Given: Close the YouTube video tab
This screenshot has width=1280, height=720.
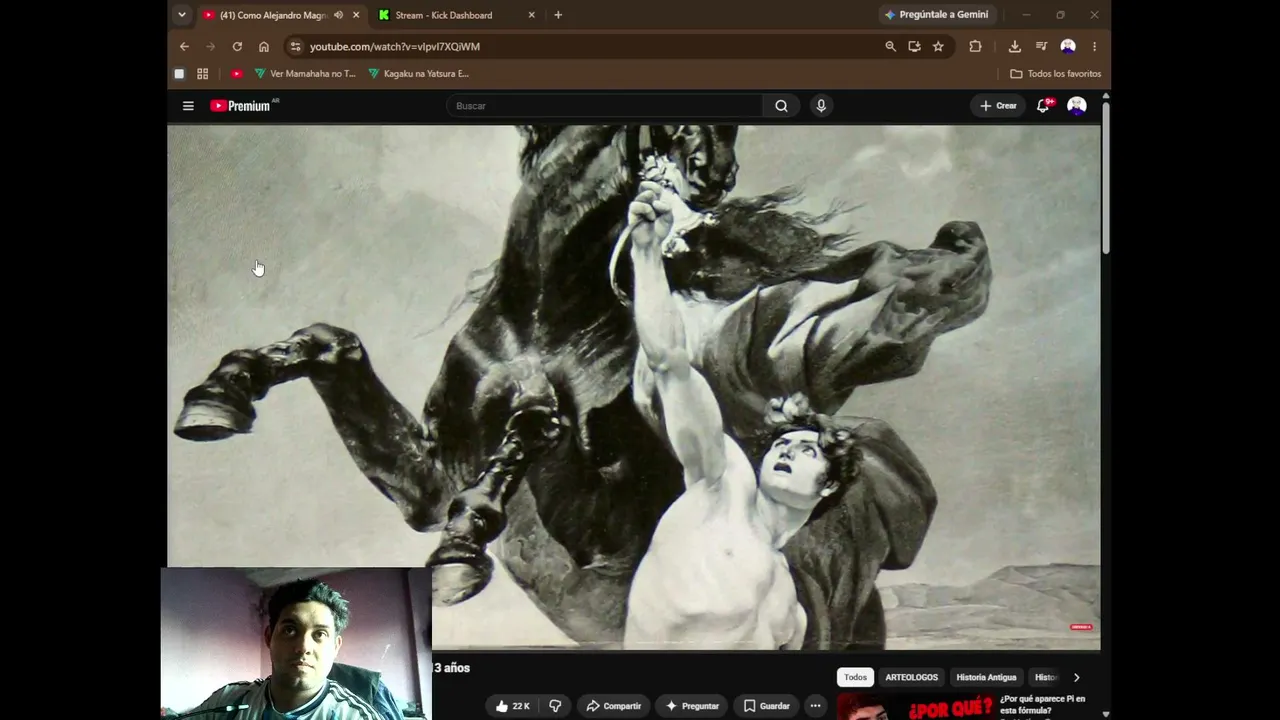Looking at the screenshot, I should point(355,15).
